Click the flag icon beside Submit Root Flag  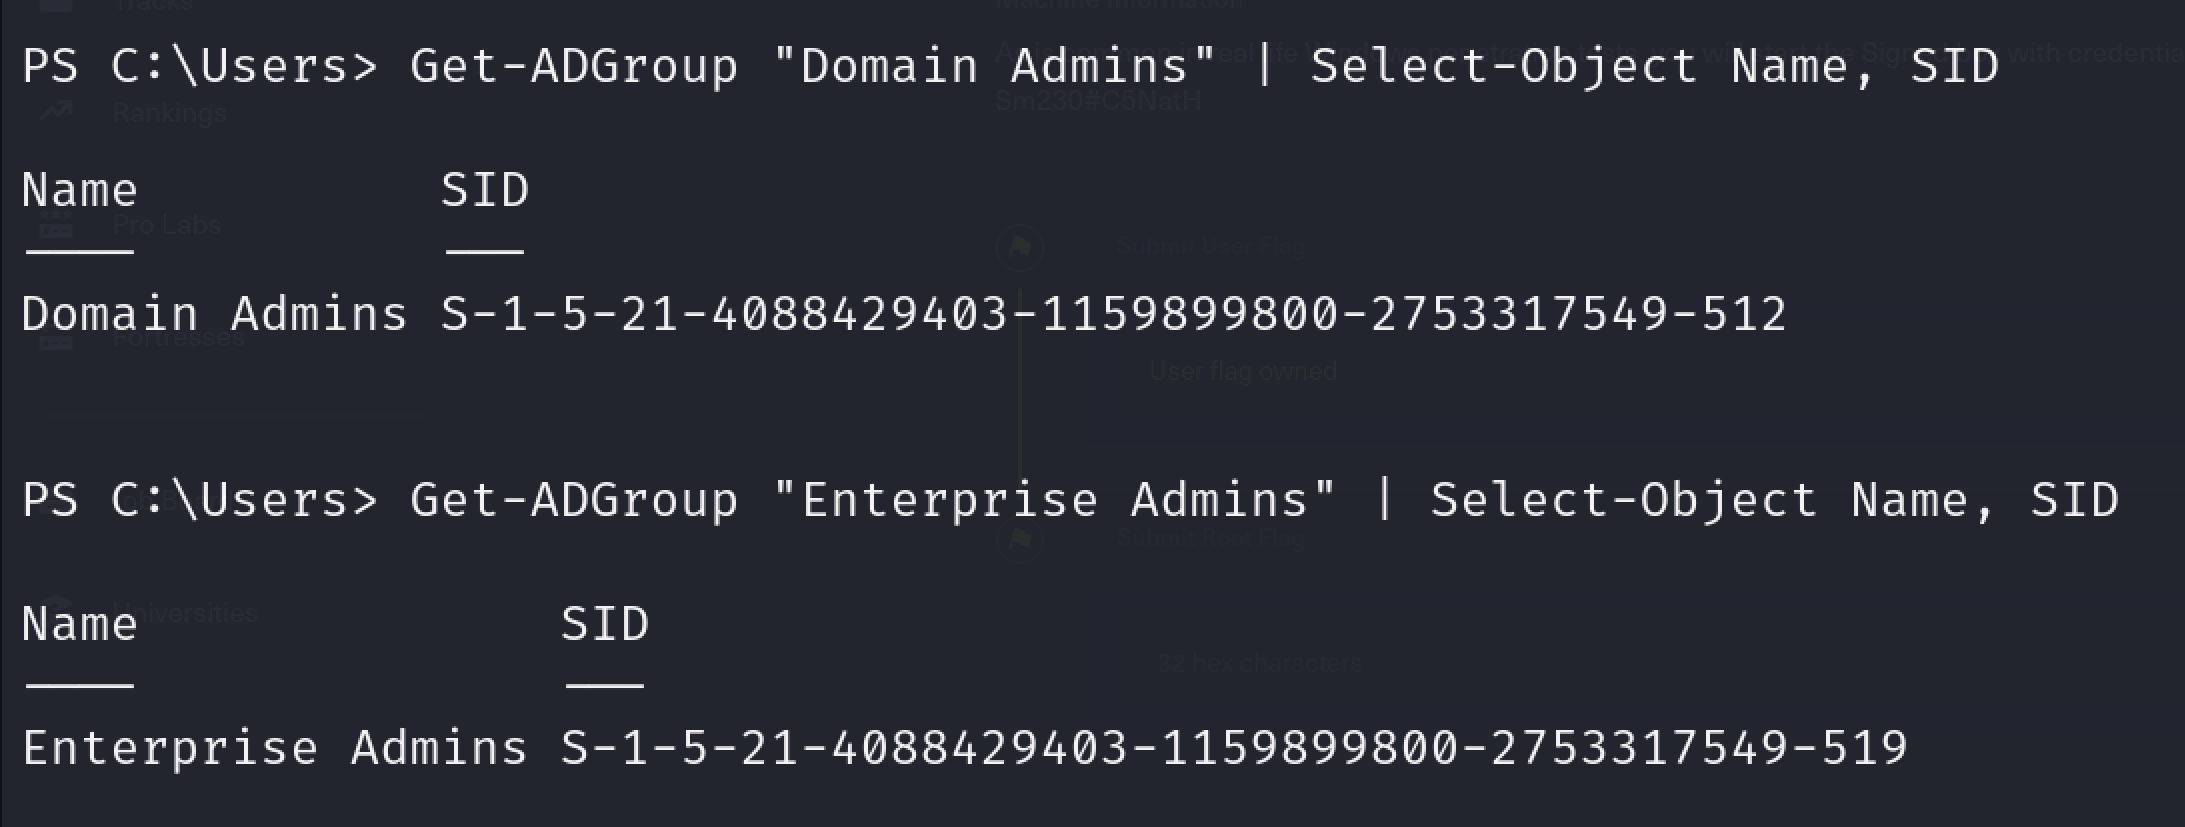(x=1020, y=540)
